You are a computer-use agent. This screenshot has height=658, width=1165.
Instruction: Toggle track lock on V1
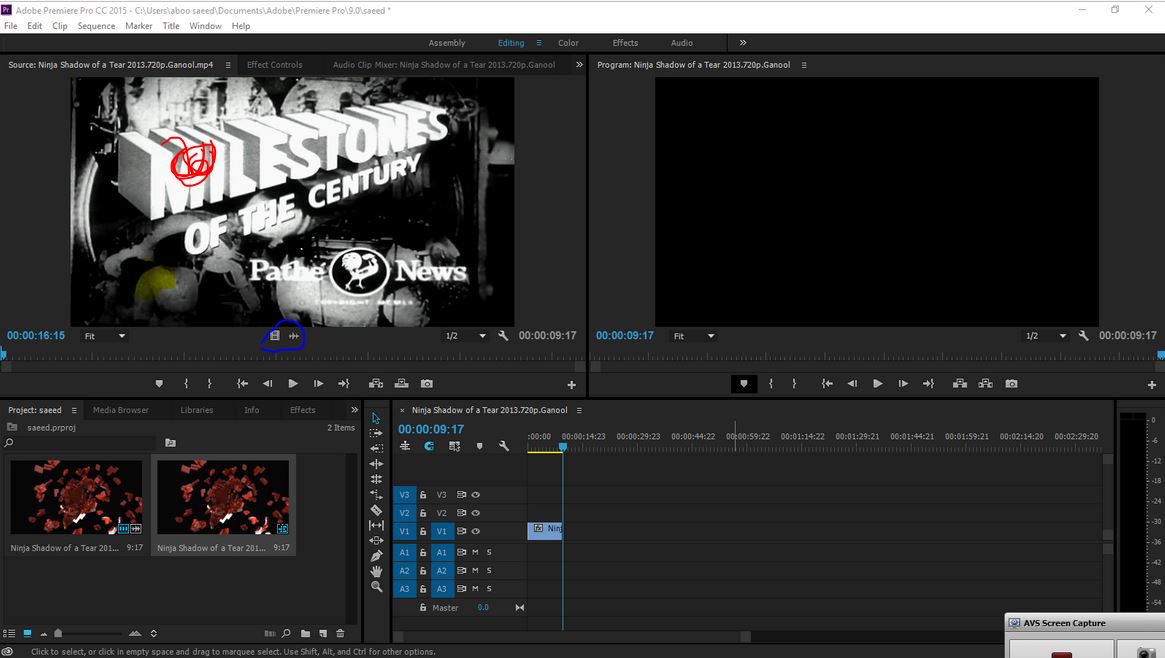coord(423,532)
